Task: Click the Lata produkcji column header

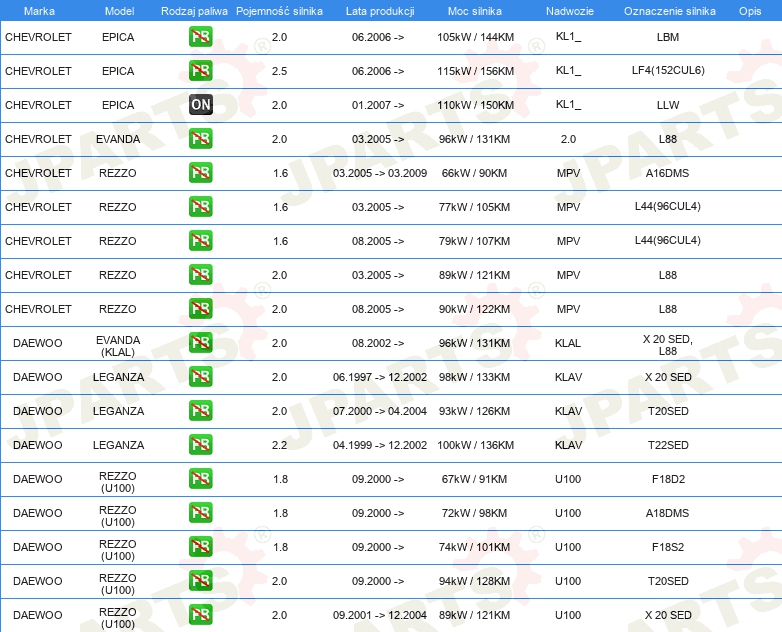Action: click(x=380, y=11)
